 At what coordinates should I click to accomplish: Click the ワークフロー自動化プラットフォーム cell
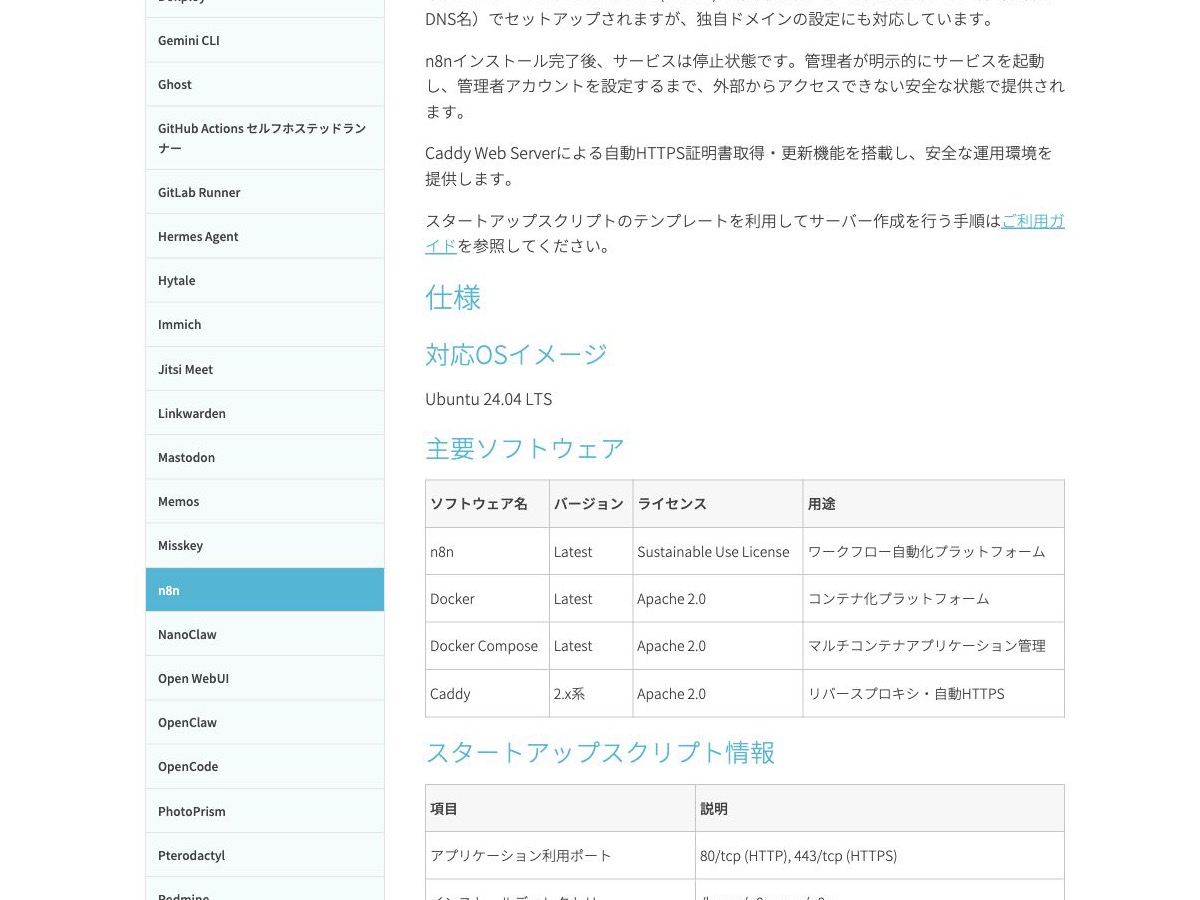click(933, 551)
